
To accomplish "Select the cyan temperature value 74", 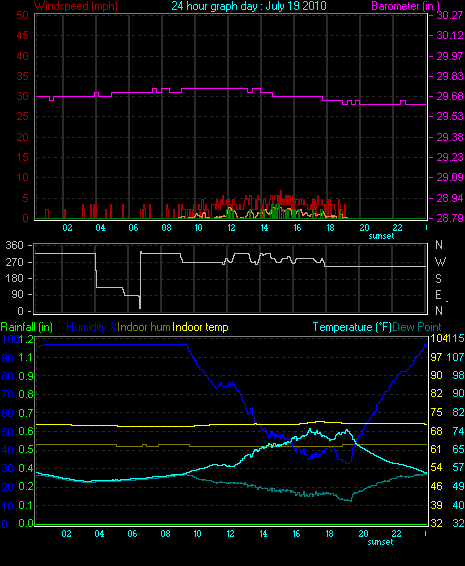I will [x=459, y=431].
